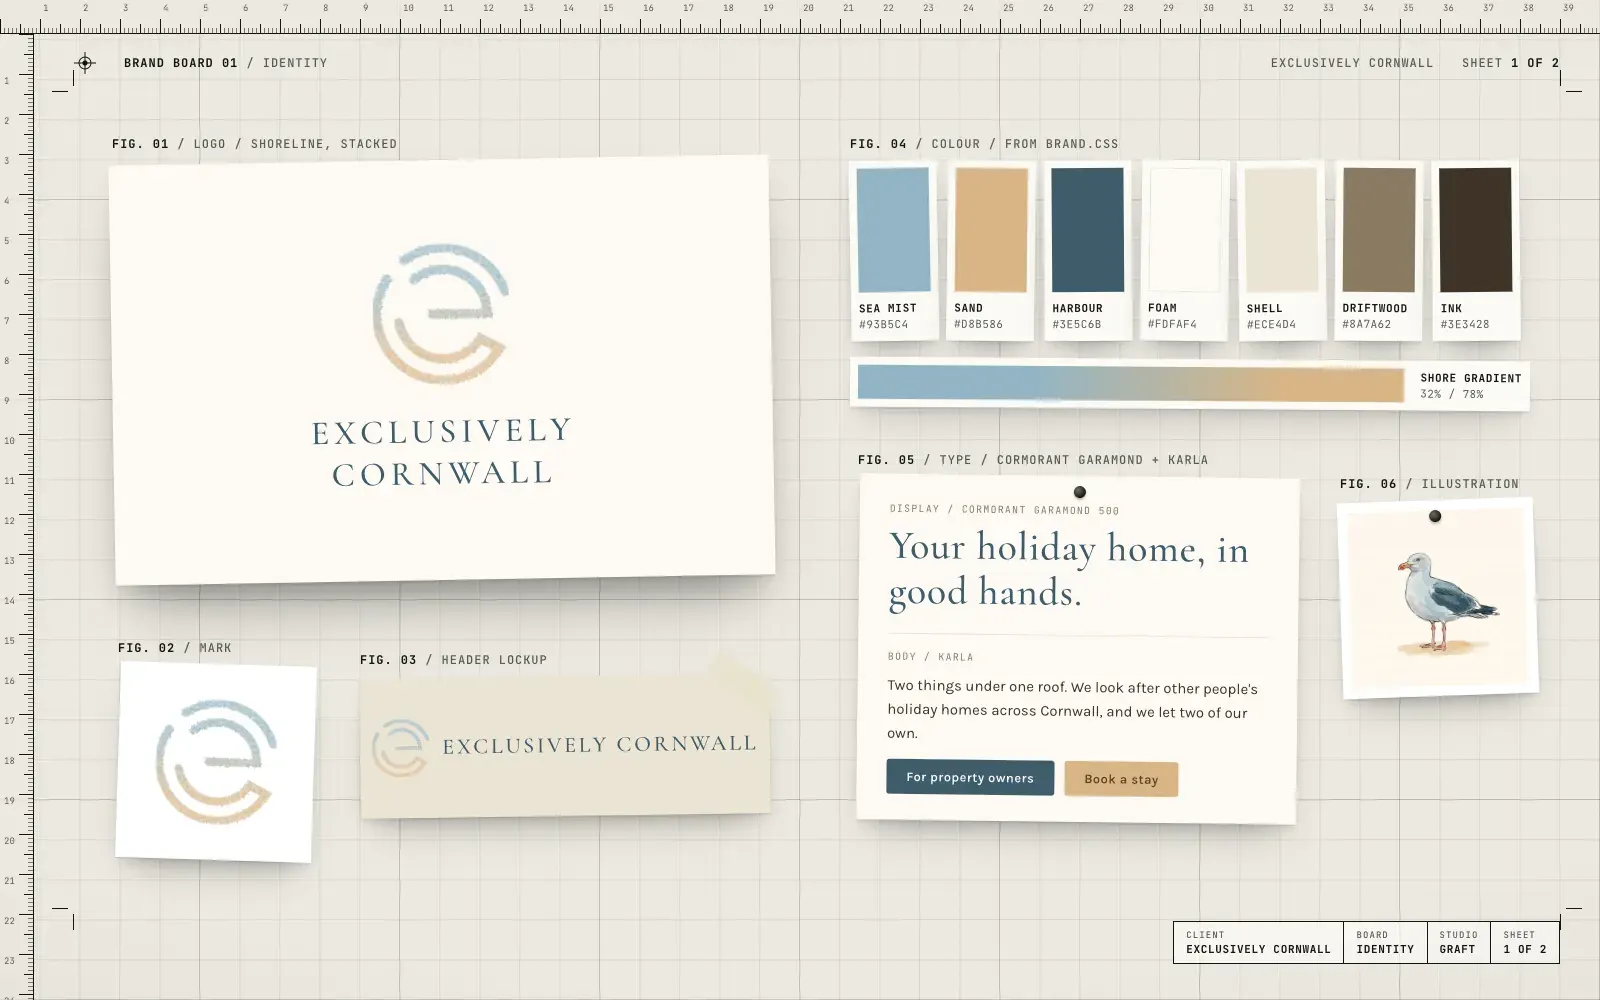Click the EXCLUSIVELY CORNWALL wordmark in header lockup
The image size is (1600, 1000).
[x=599, y=745]
